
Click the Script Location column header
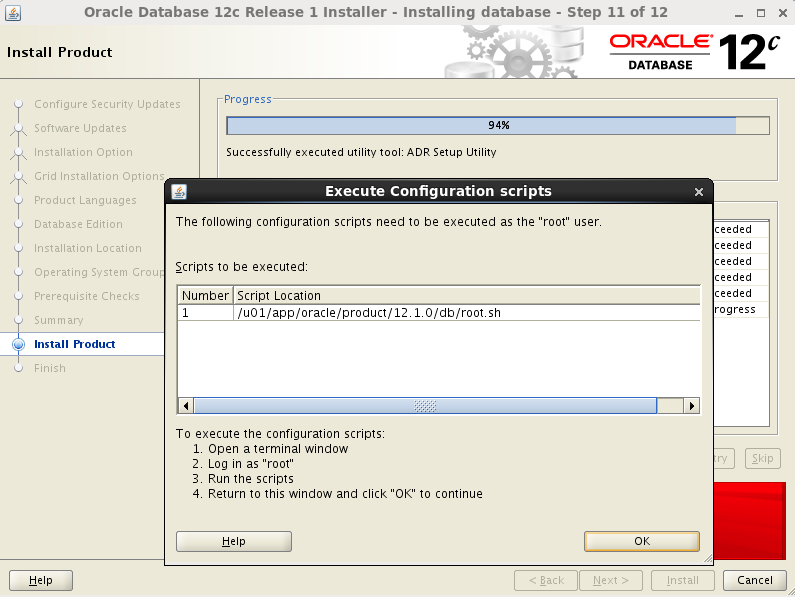[466, 296]
